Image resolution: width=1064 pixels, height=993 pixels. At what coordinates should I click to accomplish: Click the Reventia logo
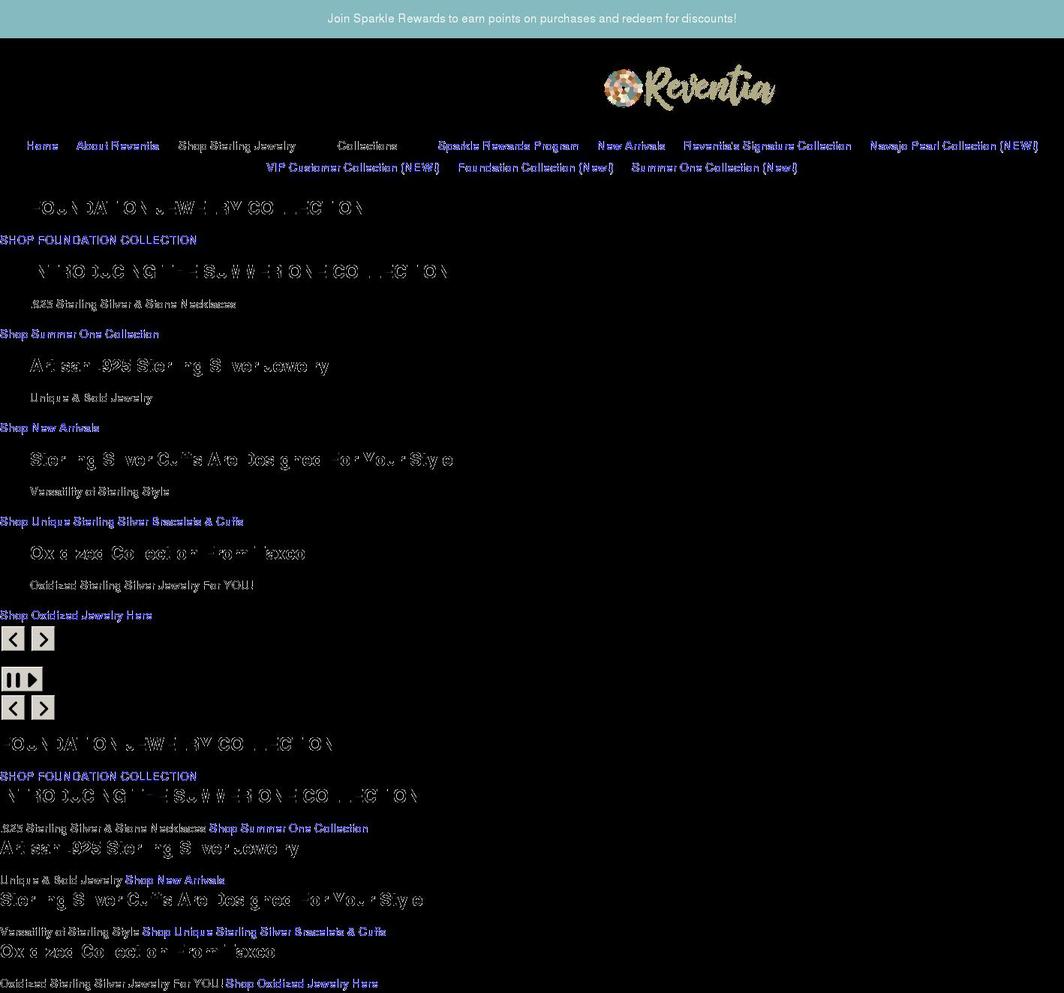689,88
